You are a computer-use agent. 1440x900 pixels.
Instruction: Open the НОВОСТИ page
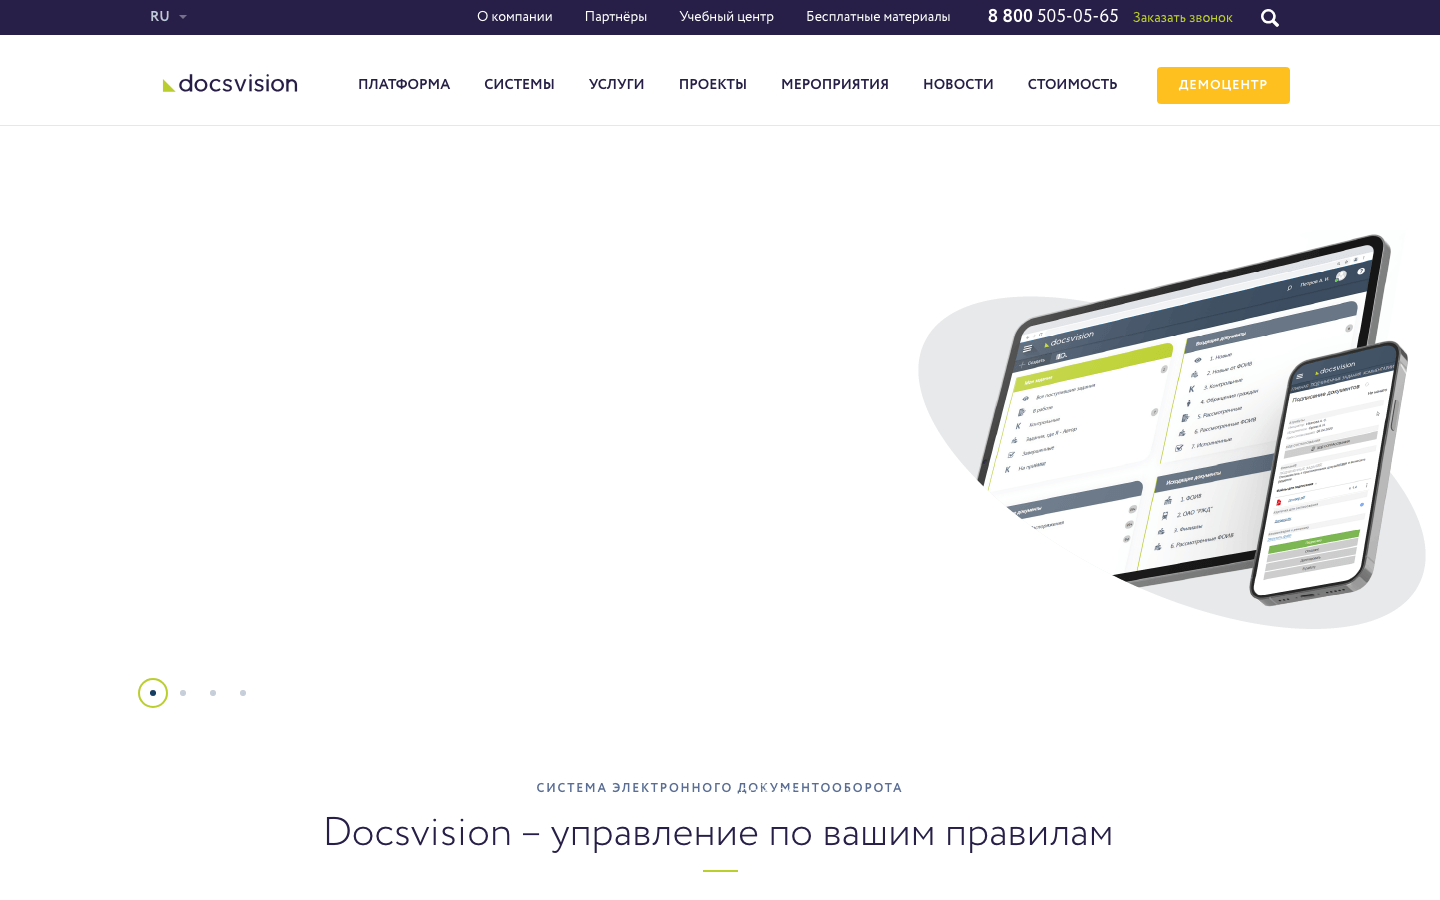pos(958,85)
